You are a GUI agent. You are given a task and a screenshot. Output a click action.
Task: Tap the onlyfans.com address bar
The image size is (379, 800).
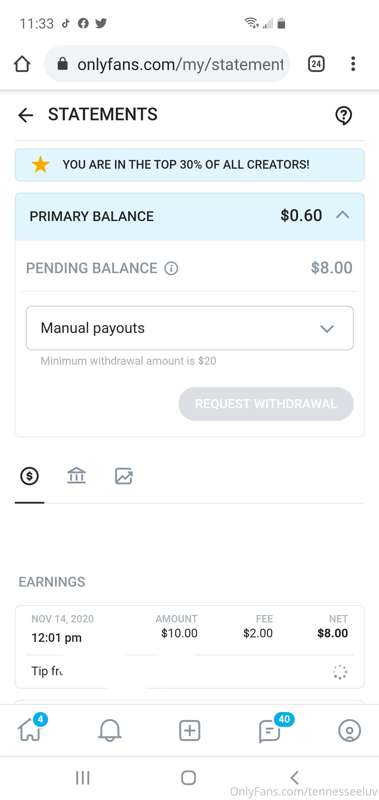(167, 64)
